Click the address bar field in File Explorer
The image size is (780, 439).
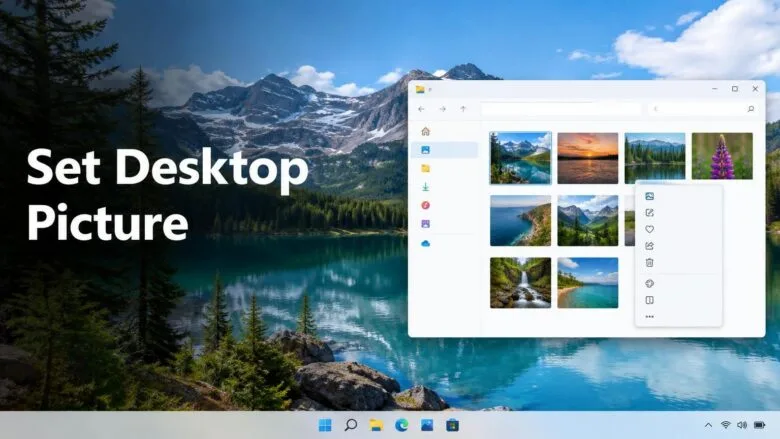(561, 109)
